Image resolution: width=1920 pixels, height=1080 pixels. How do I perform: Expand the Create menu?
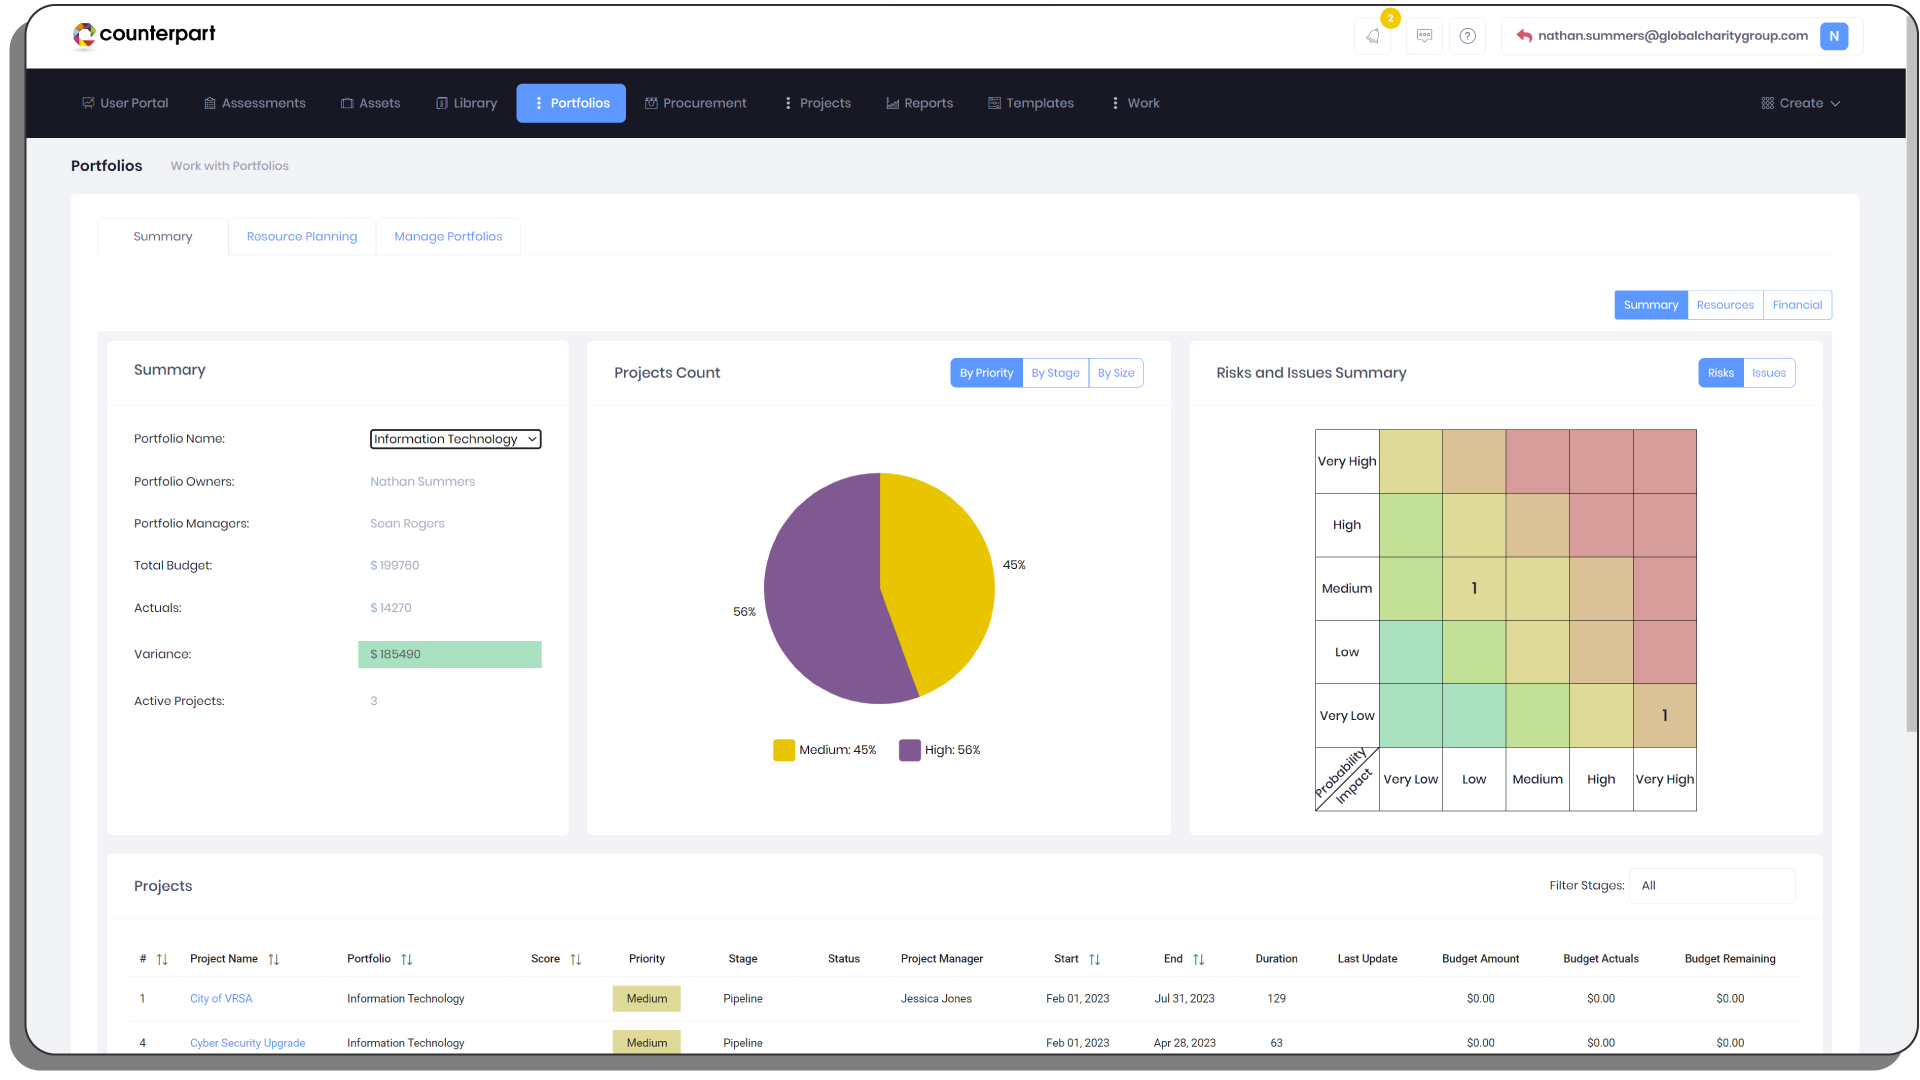[1800, 103]
